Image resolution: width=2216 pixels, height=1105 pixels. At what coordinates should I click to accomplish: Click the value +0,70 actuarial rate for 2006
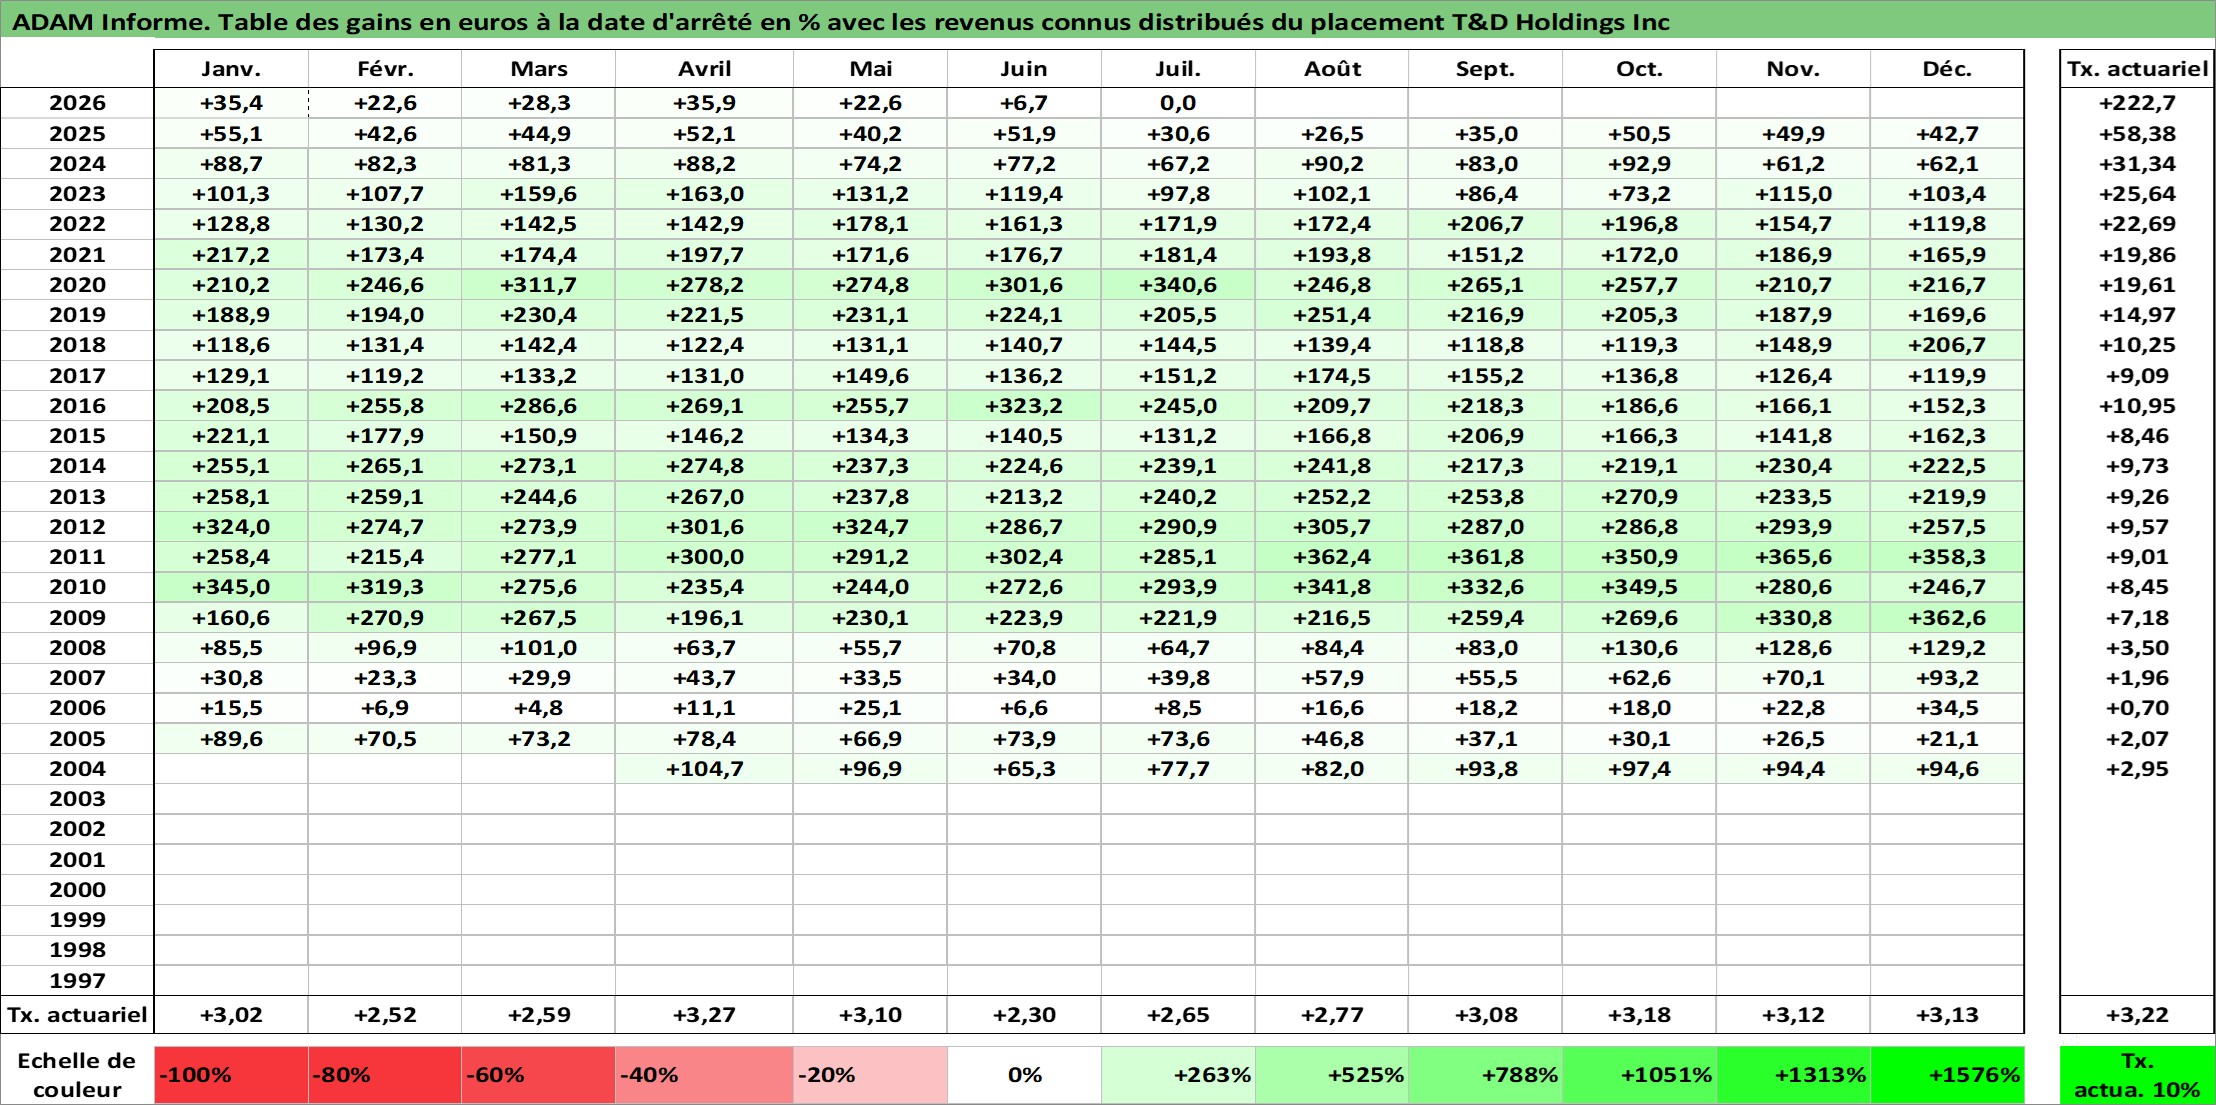pyautogui.click(x=2137, y=708)
